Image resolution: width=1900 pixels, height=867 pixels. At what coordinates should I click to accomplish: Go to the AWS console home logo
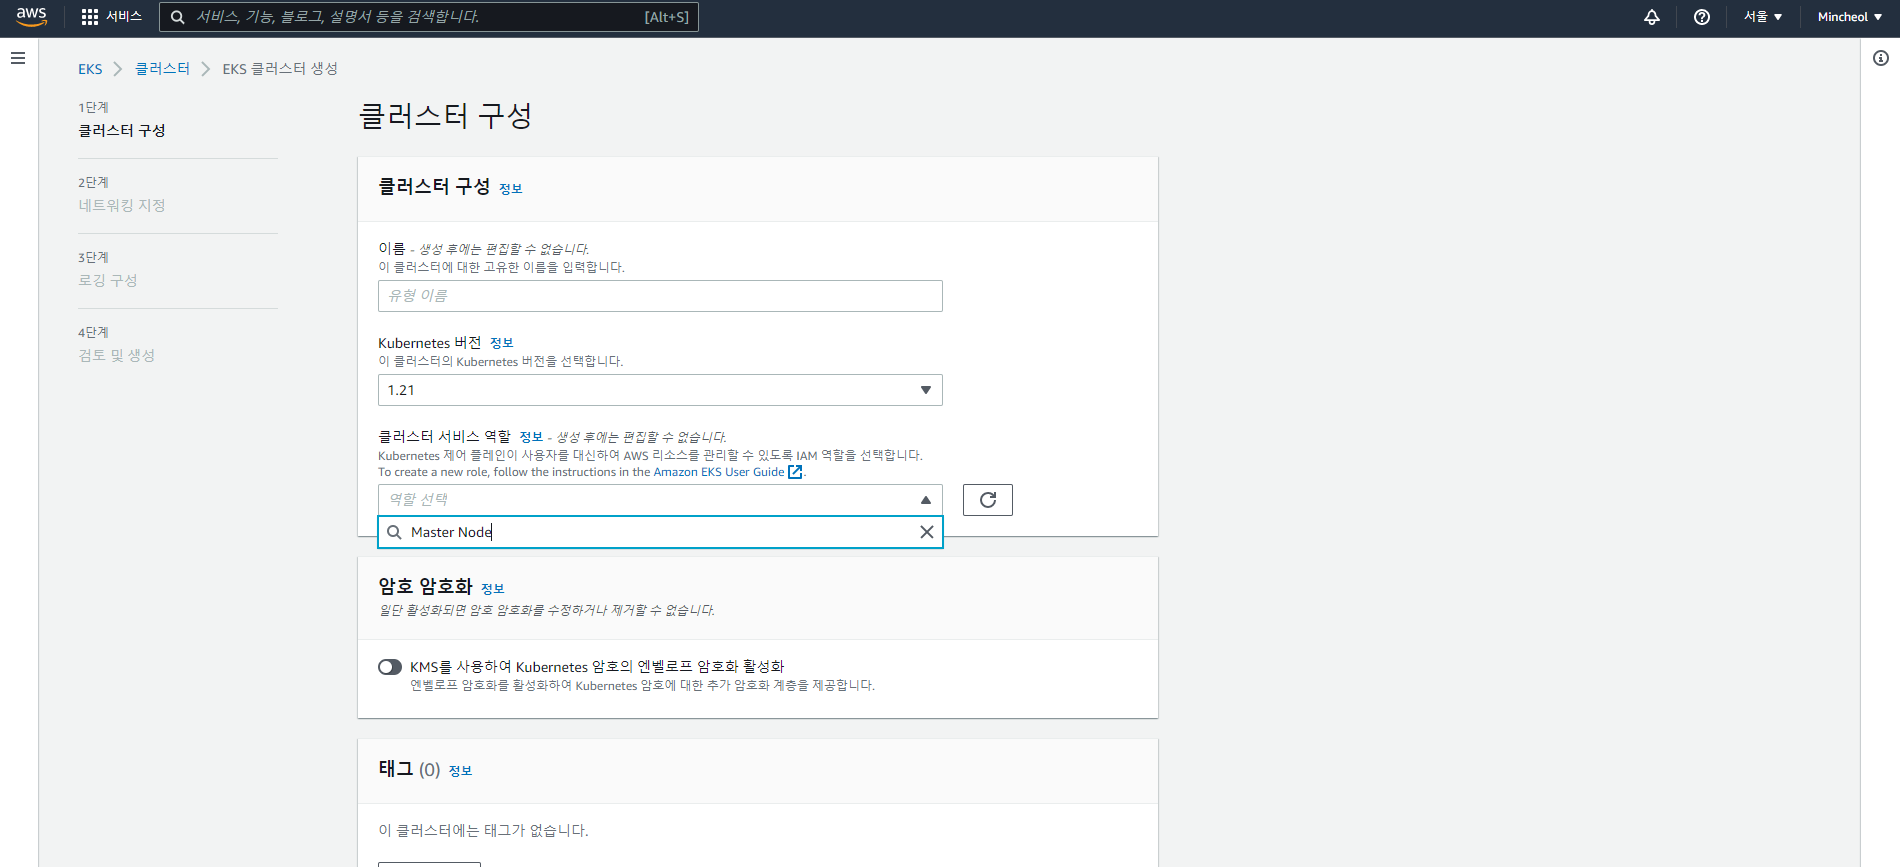[32, 17]
